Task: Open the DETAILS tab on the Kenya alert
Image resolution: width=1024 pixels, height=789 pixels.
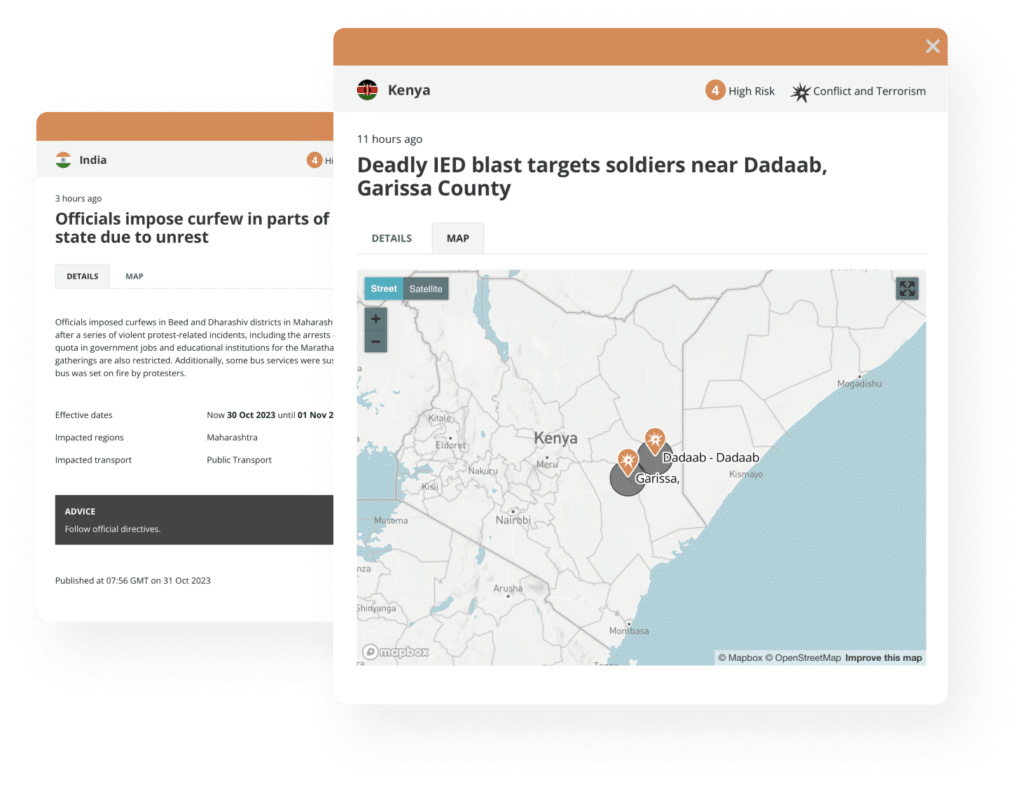Action: [x=391, y=238]
